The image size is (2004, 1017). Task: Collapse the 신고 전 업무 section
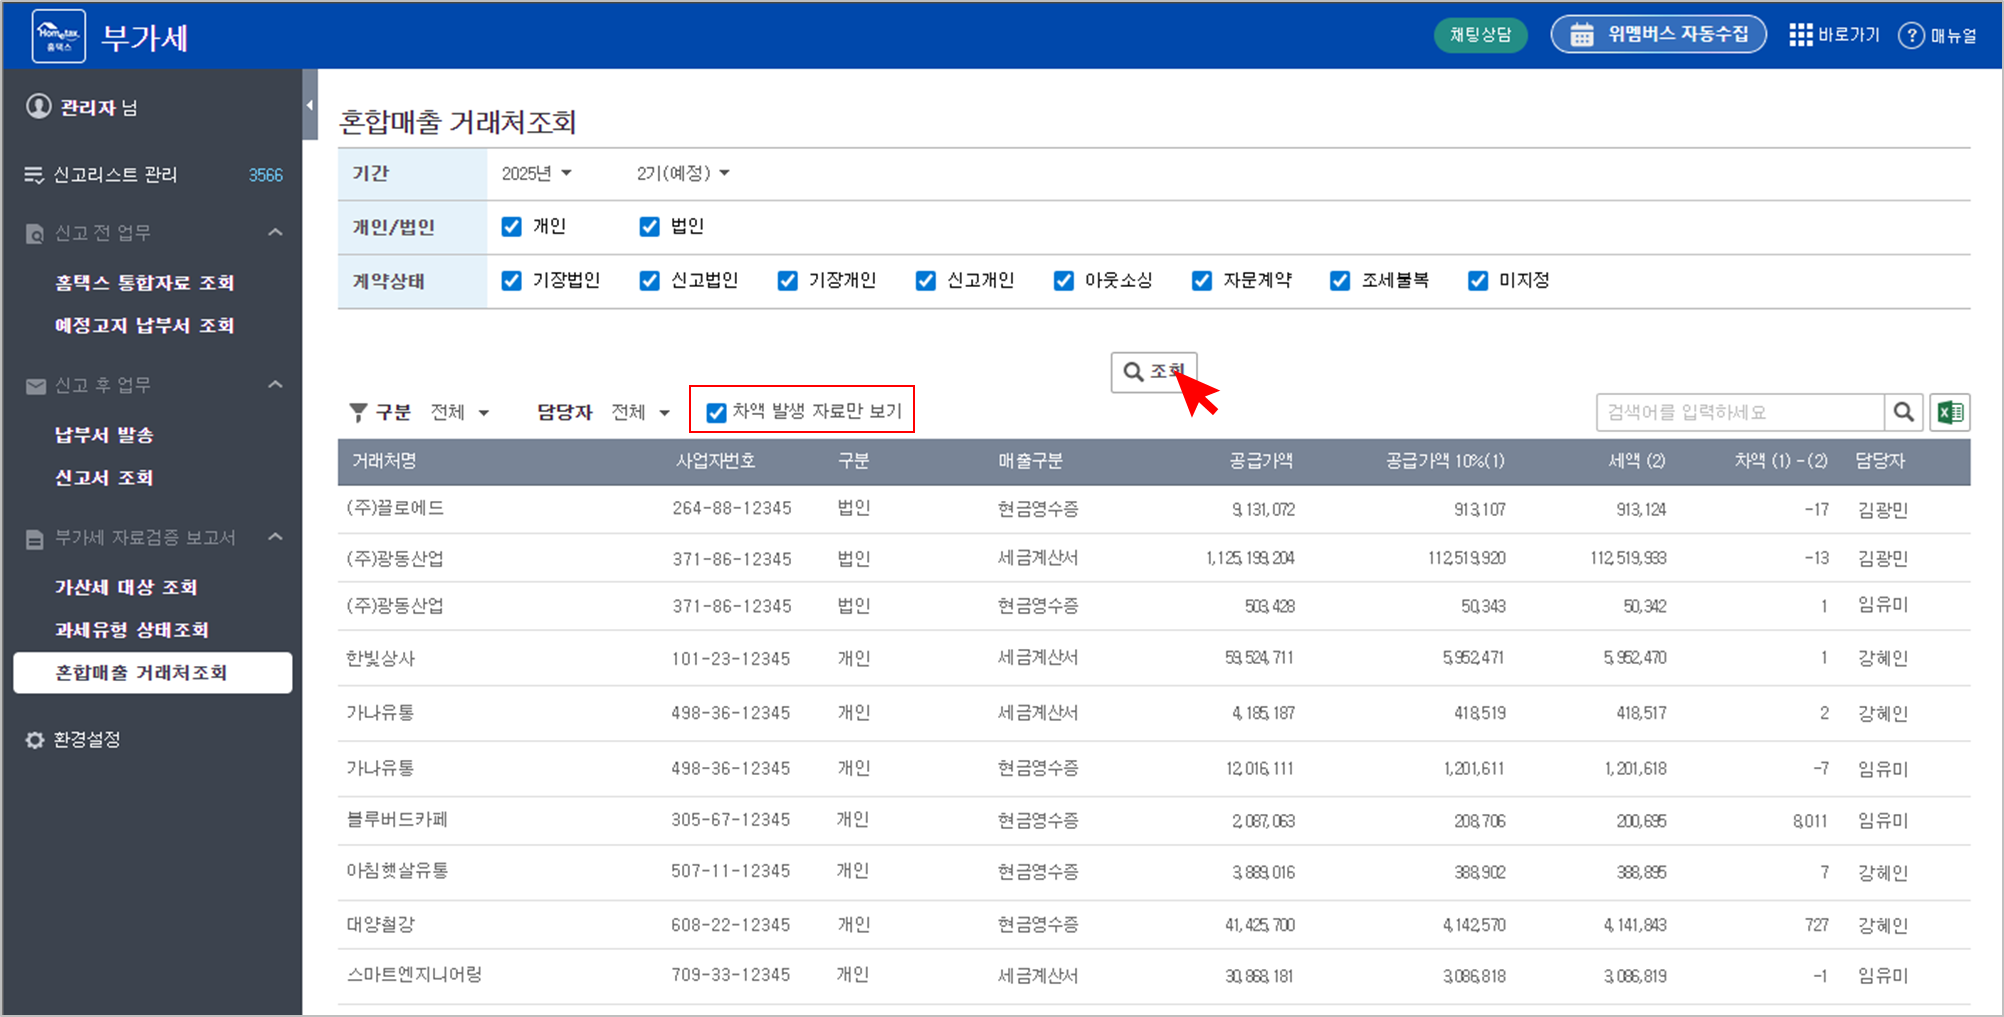point(275,233)
